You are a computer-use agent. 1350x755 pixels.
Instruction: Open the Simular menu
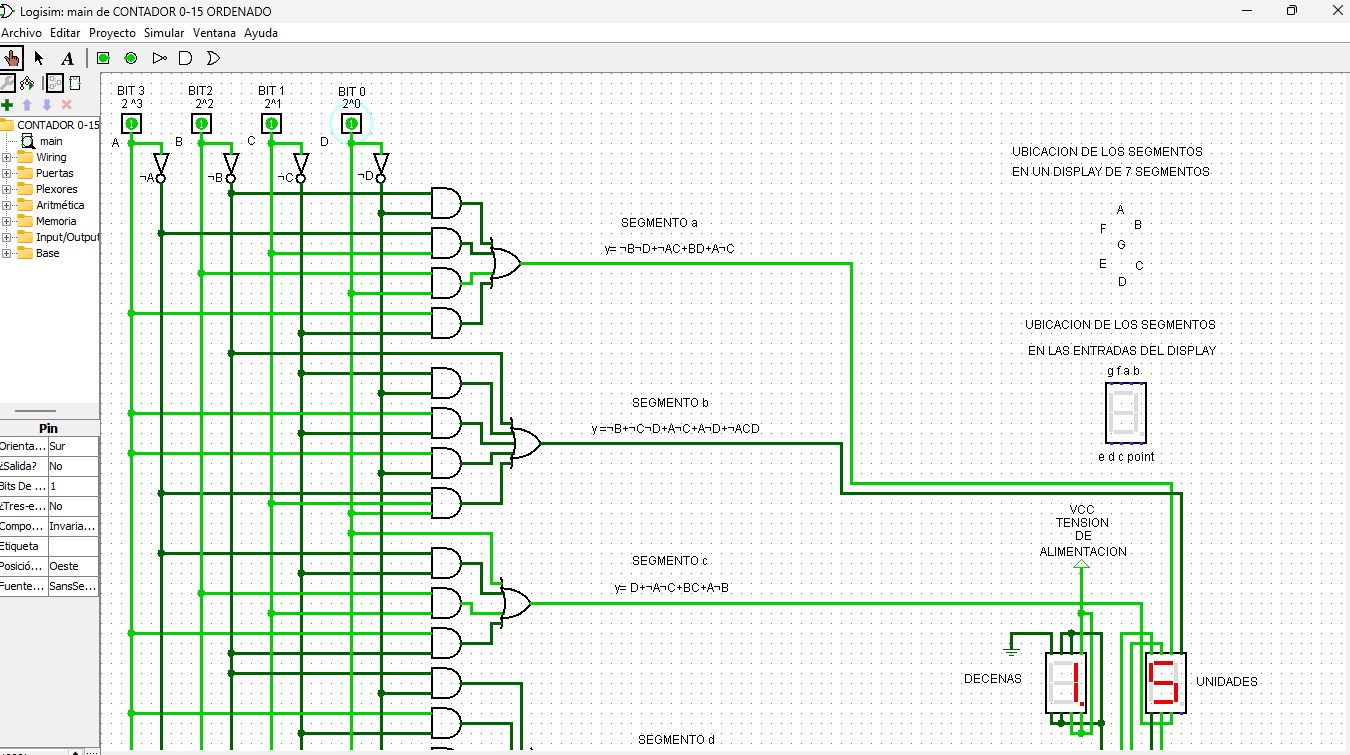click(x=164, y=32)
